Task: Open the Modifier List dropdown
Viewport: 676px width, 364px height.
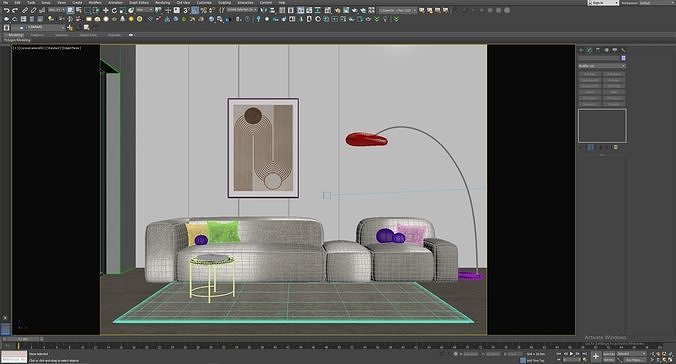Action: point(601,66)
